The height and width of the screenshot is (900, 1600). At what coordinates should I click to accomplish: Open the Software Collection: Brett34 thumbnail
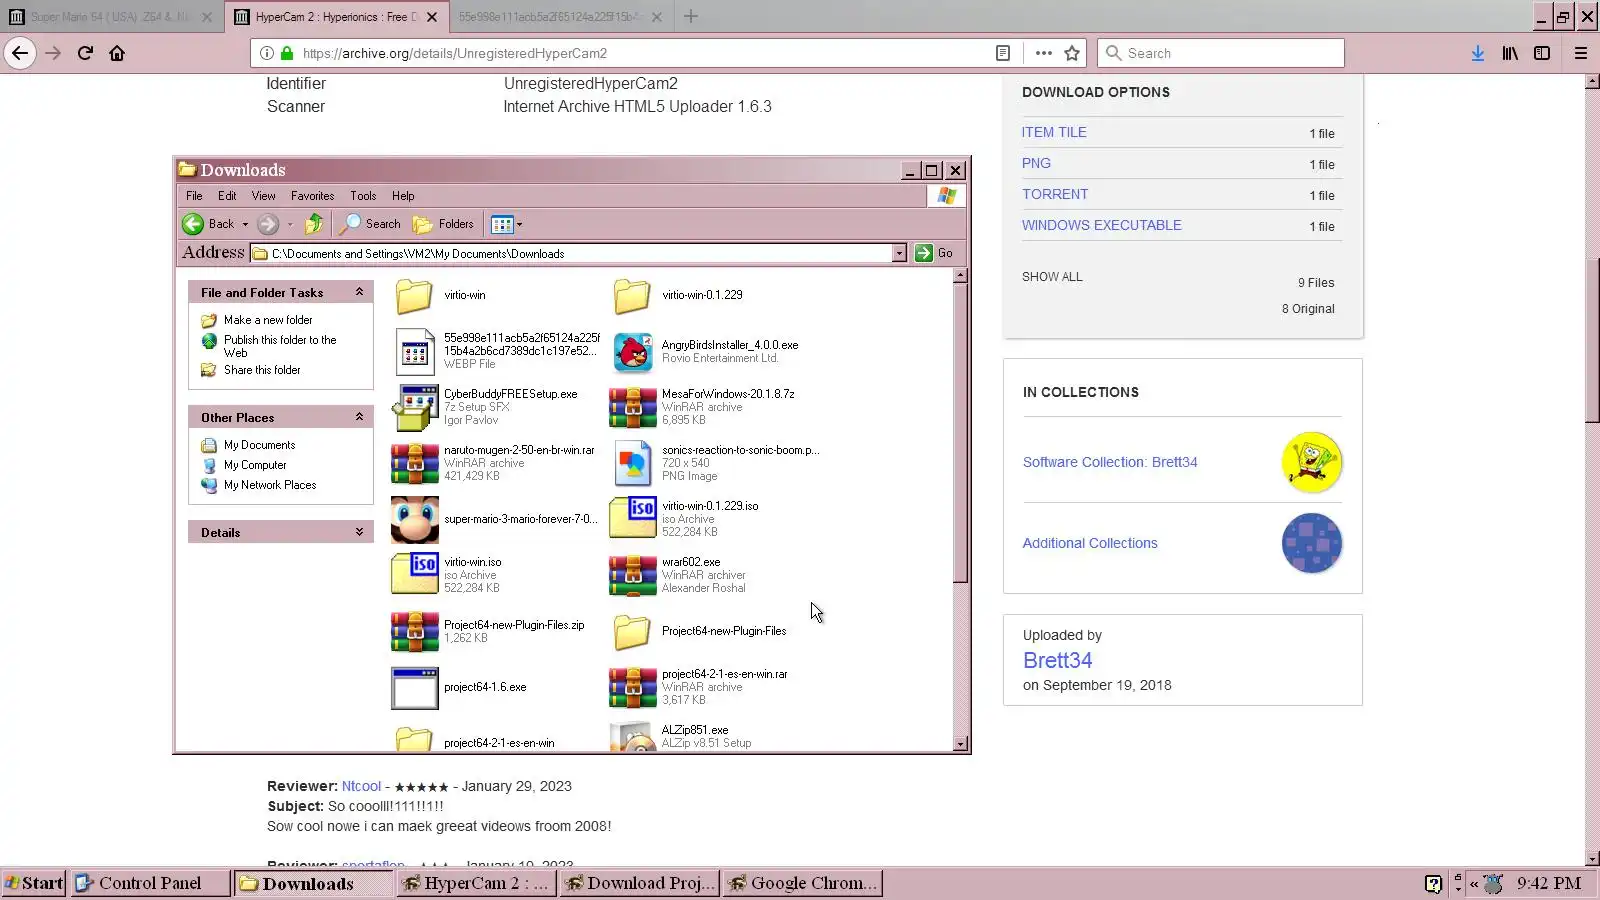coord(1311,462)
